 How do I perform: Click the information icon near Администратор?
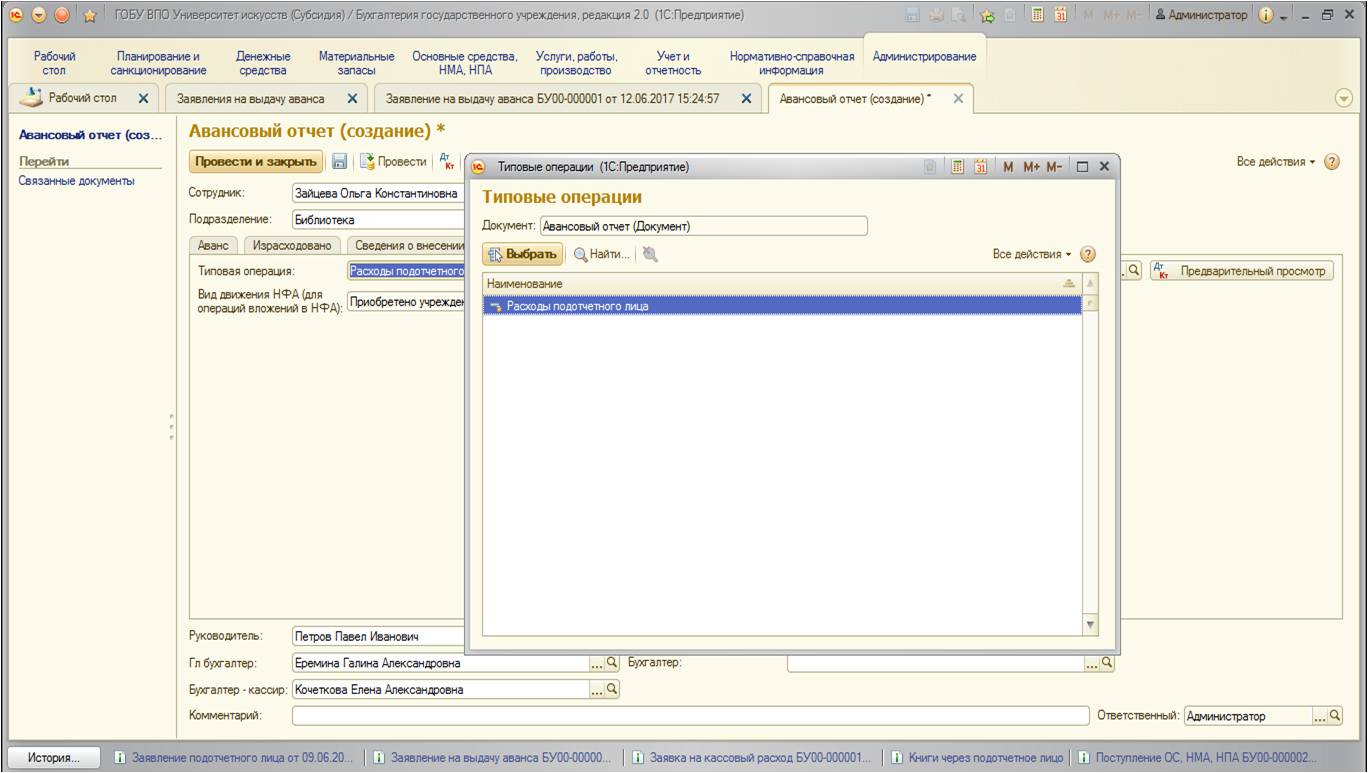click(1265, 15)
